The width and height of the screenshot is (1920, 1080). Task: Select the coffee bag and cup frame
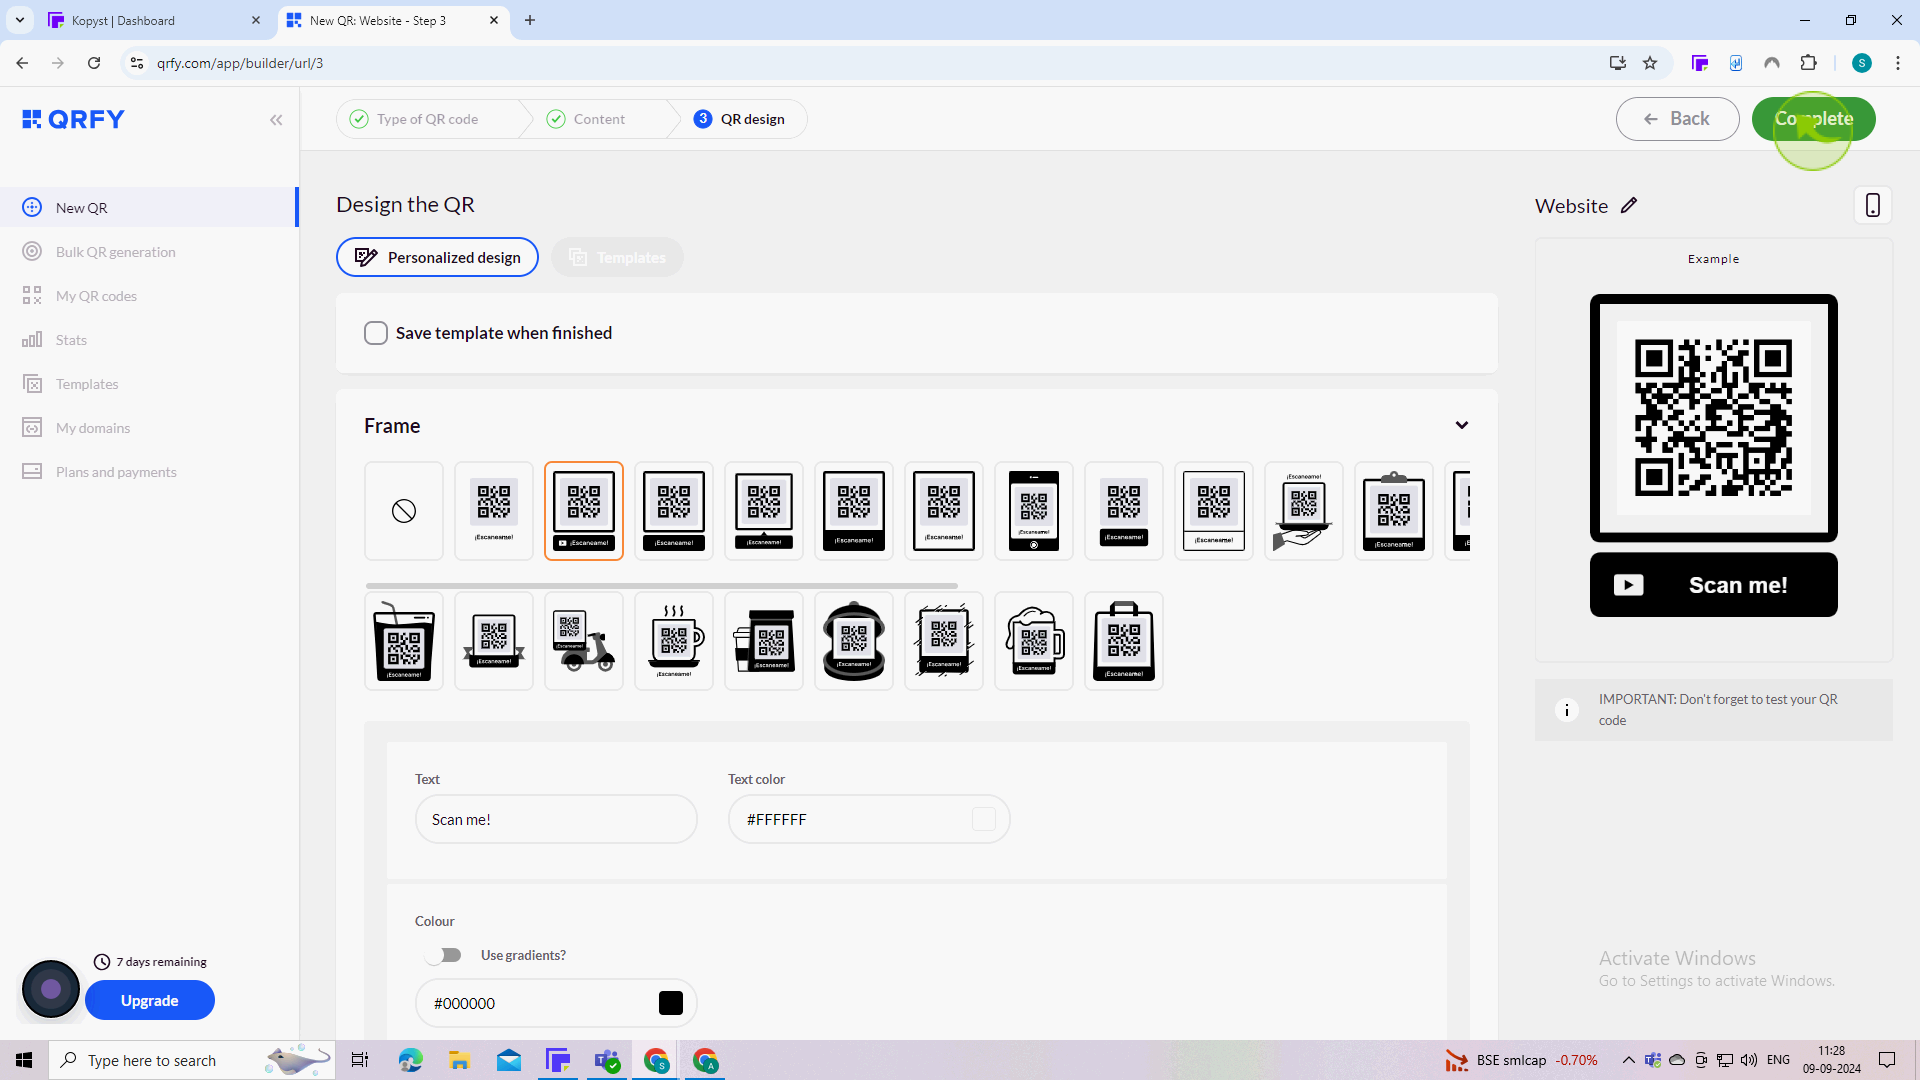764,641
